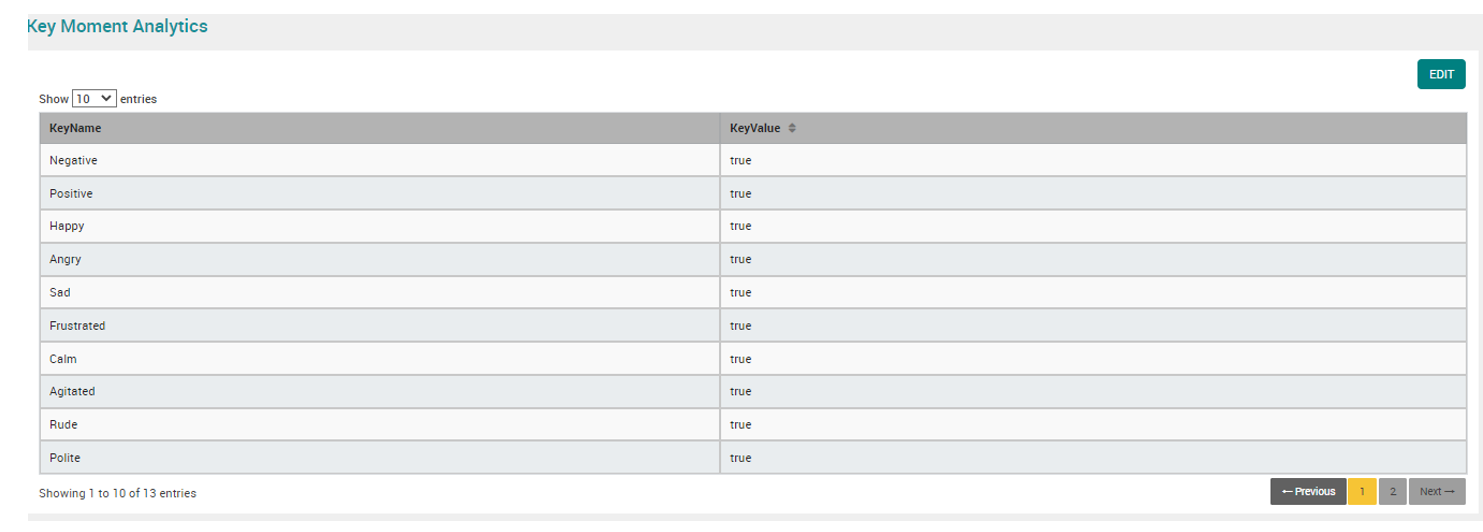Go to Previous page
Screen dimensions: 1483x532
[1308, 491]
